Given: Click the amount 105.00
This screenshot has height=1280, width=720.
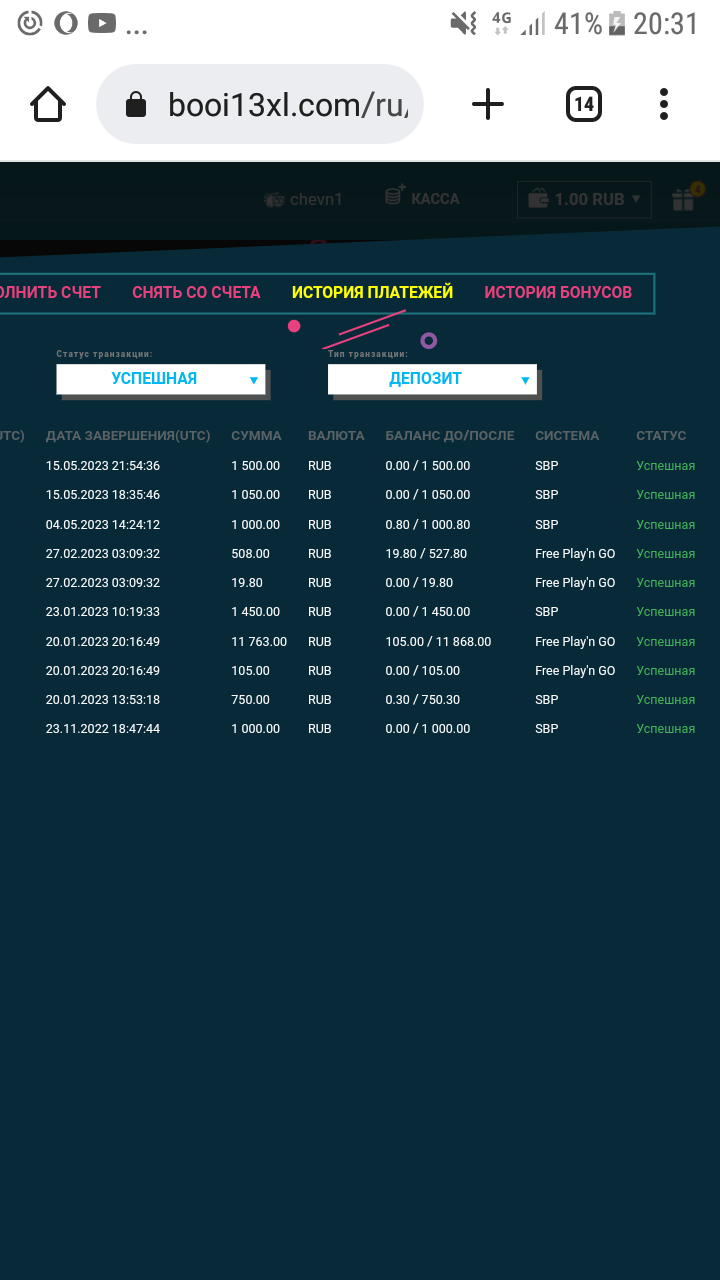Looking at the screenshot, I should coord(250,671).
